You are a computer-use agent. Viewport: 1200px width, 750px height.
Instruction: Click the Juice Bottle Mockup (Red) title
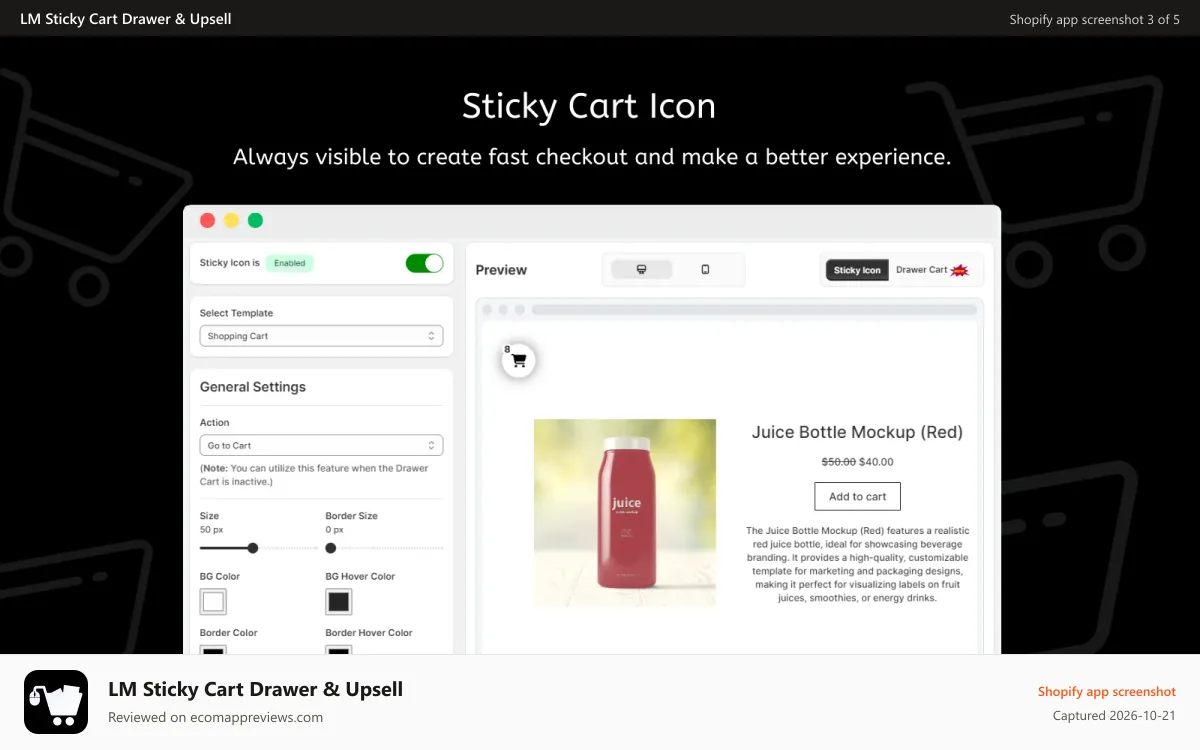(857, 432)
